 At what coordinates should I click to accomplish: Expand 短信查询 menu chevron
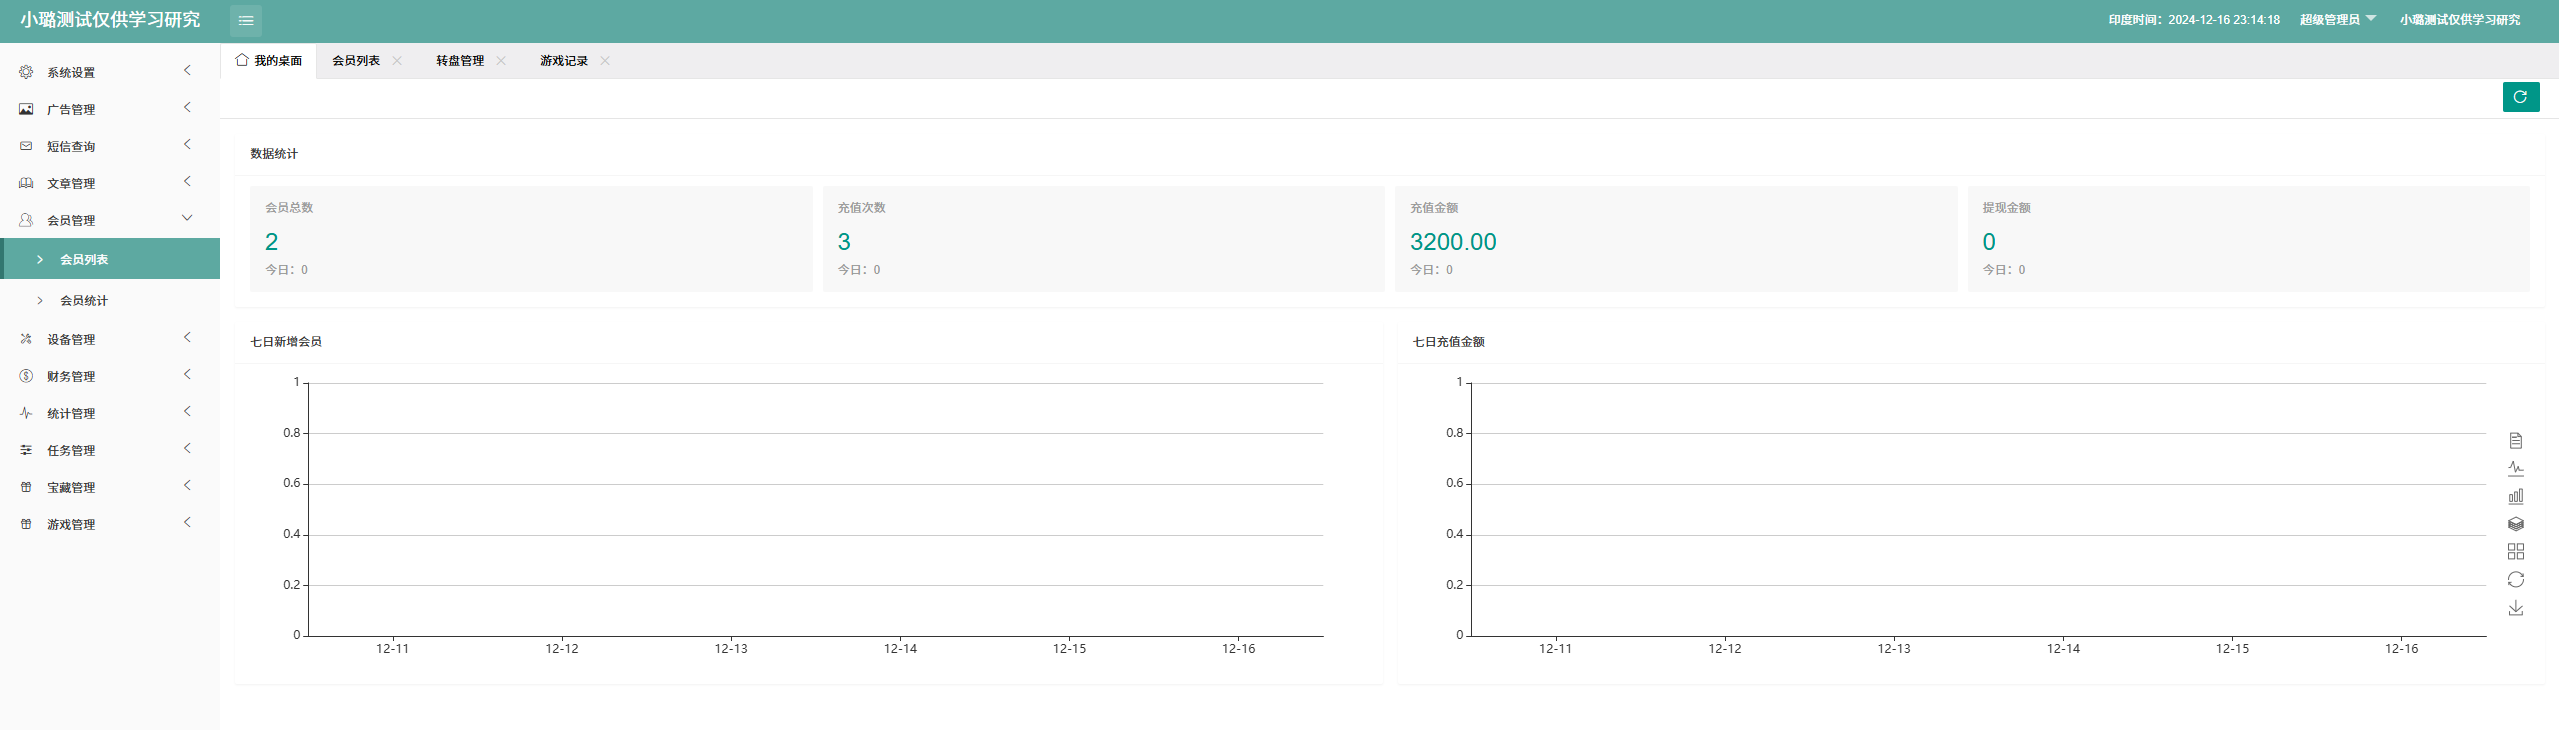(187, 144)
